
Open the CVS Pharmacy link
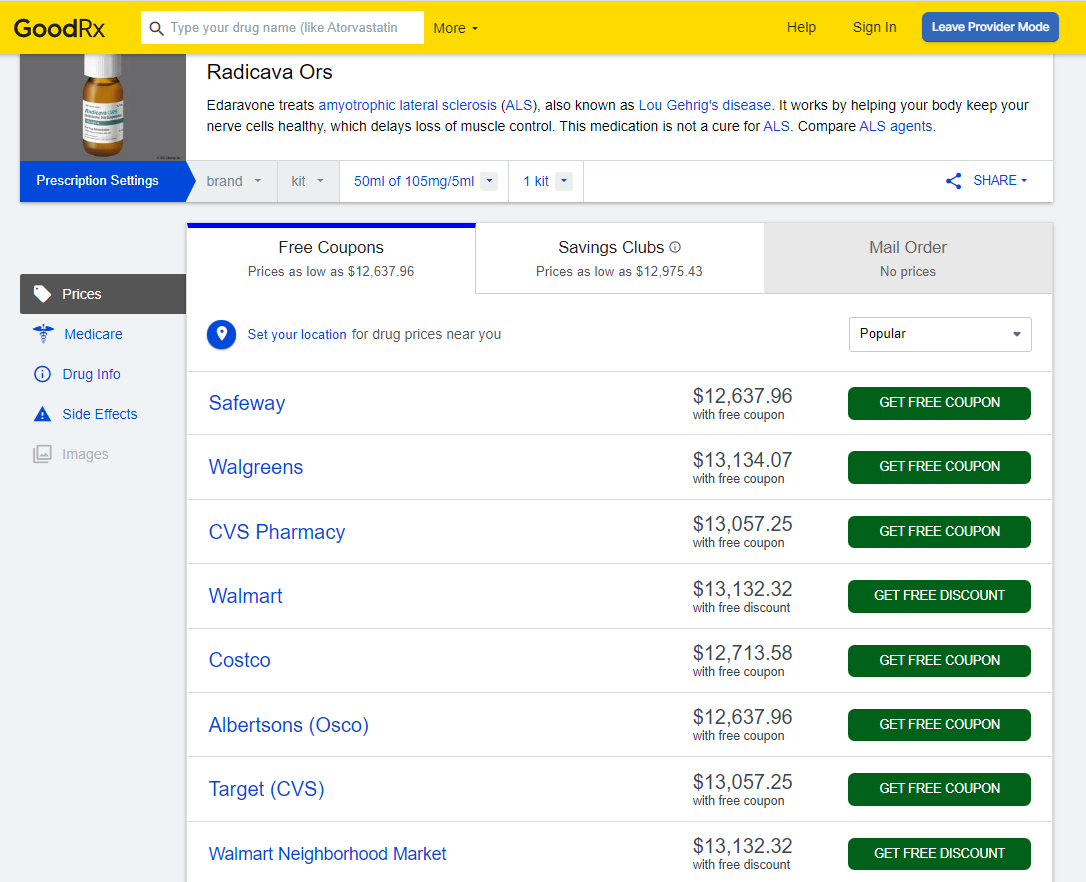point(276,532)
